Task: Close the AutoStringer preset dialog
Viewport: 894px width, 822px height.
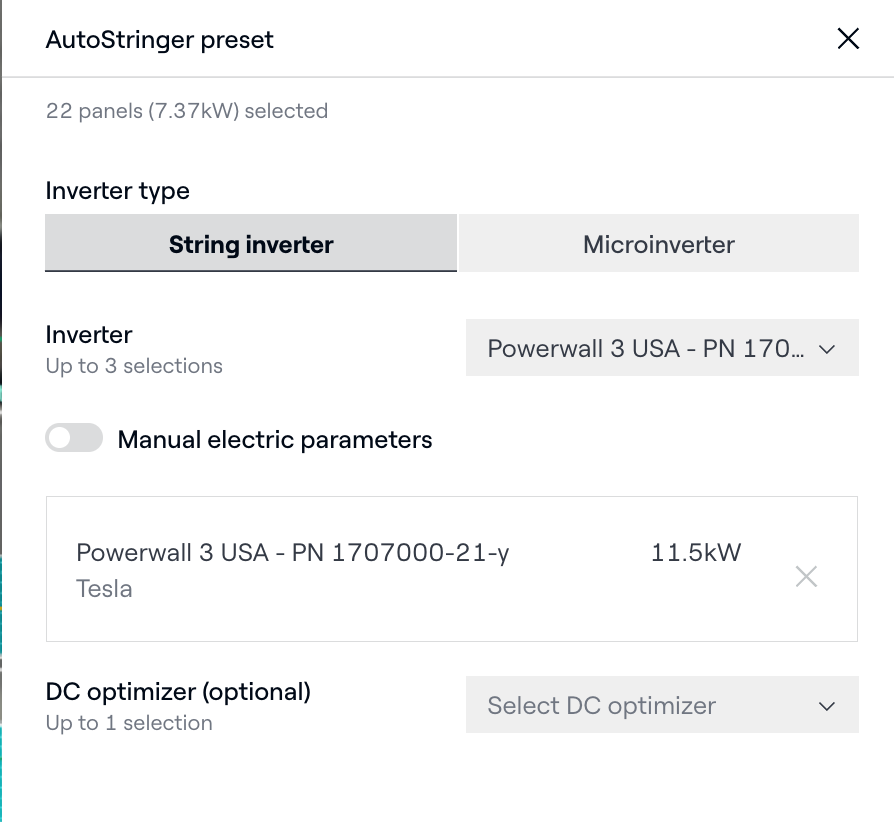Action: coord(848,39)
